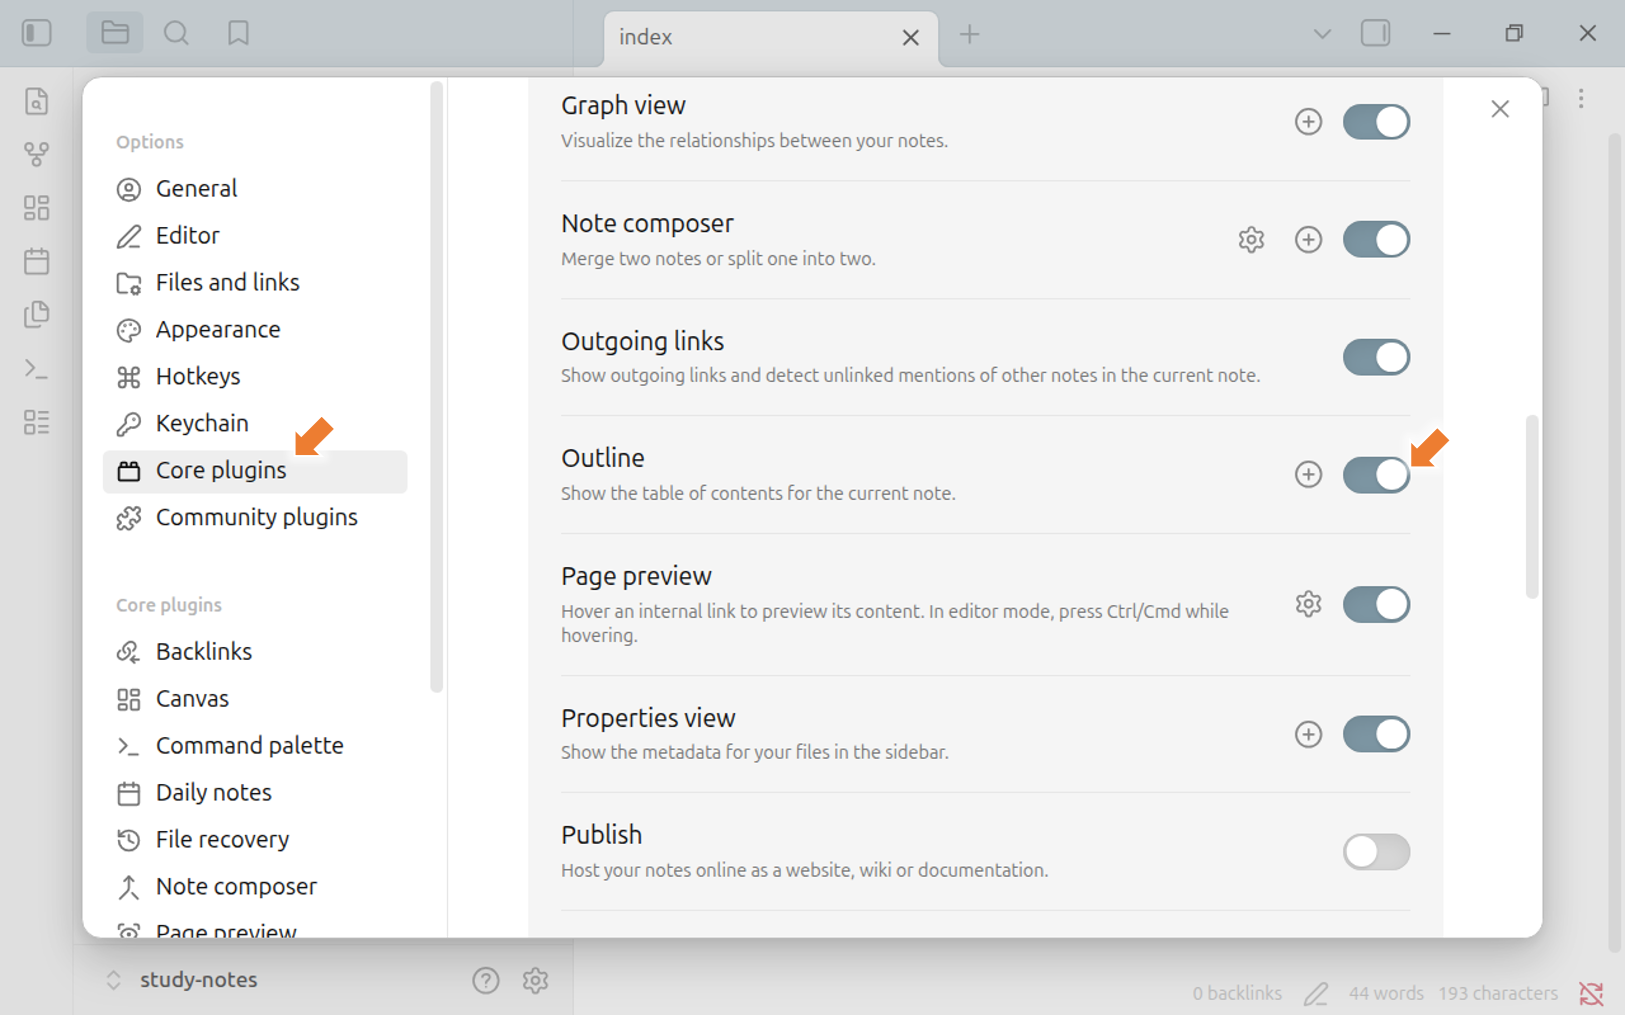
Task: Click the Graph view plus icon
Action: pos(1308,122)
